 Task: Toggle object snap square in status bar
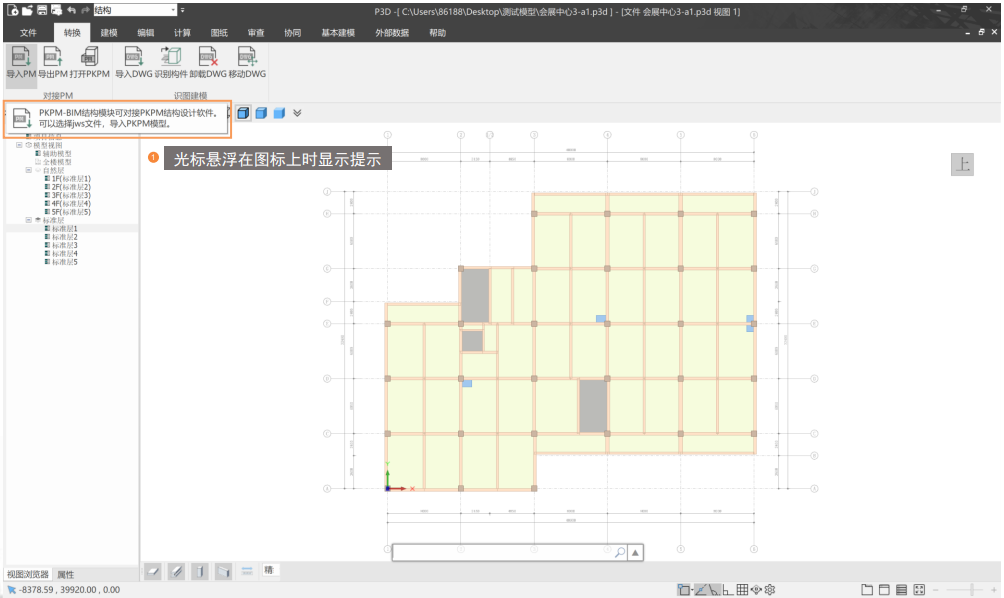tap(683, 590)
